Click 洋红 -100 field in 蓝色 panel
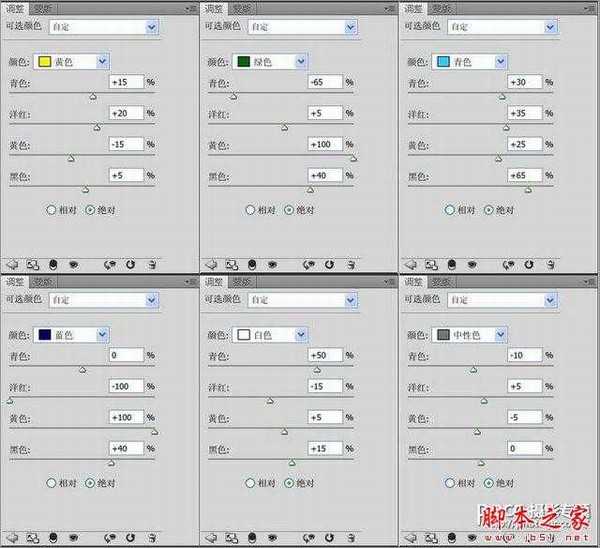Screen dimensions: 600x548 (126, 386)
